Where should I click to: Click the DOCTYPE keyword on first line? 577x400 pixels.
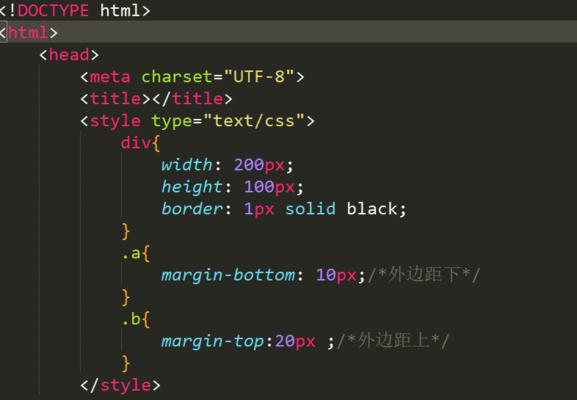coord(53,10)
